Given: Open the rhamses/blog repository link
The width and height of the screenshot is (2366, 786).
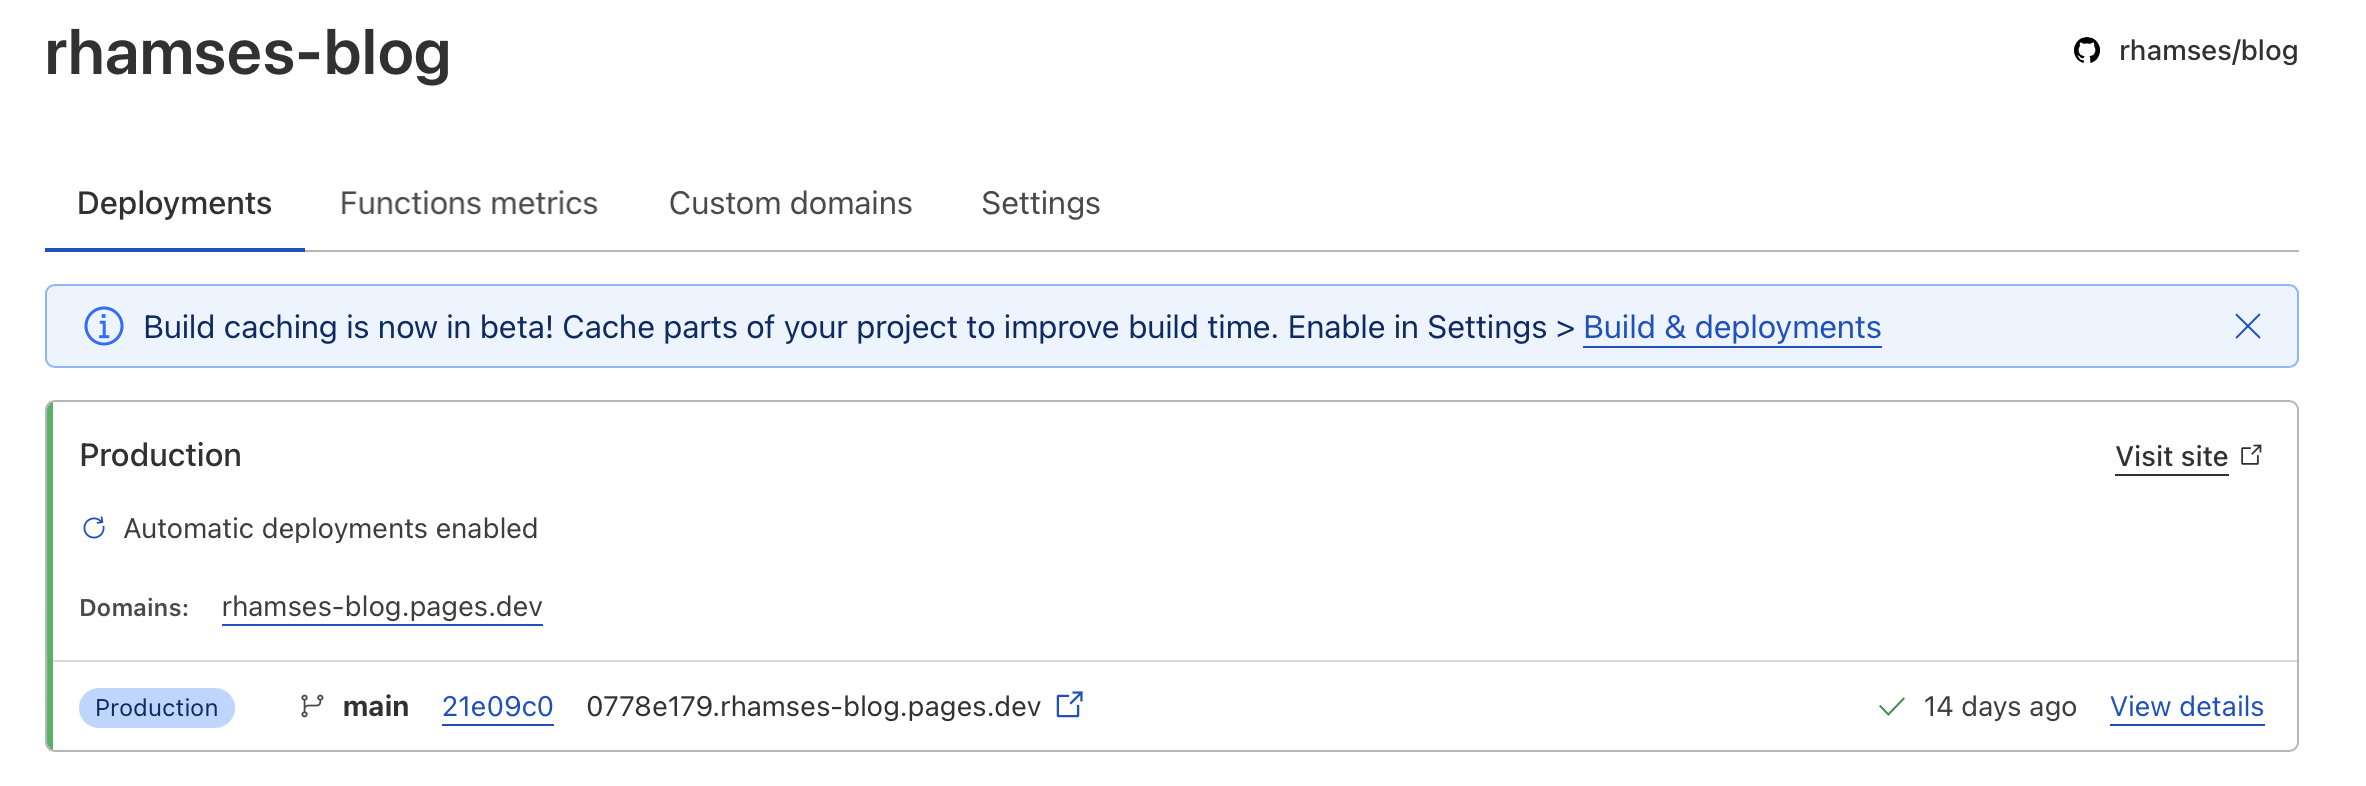Looking at the screenshot, I should click(x=2207, y=51).
